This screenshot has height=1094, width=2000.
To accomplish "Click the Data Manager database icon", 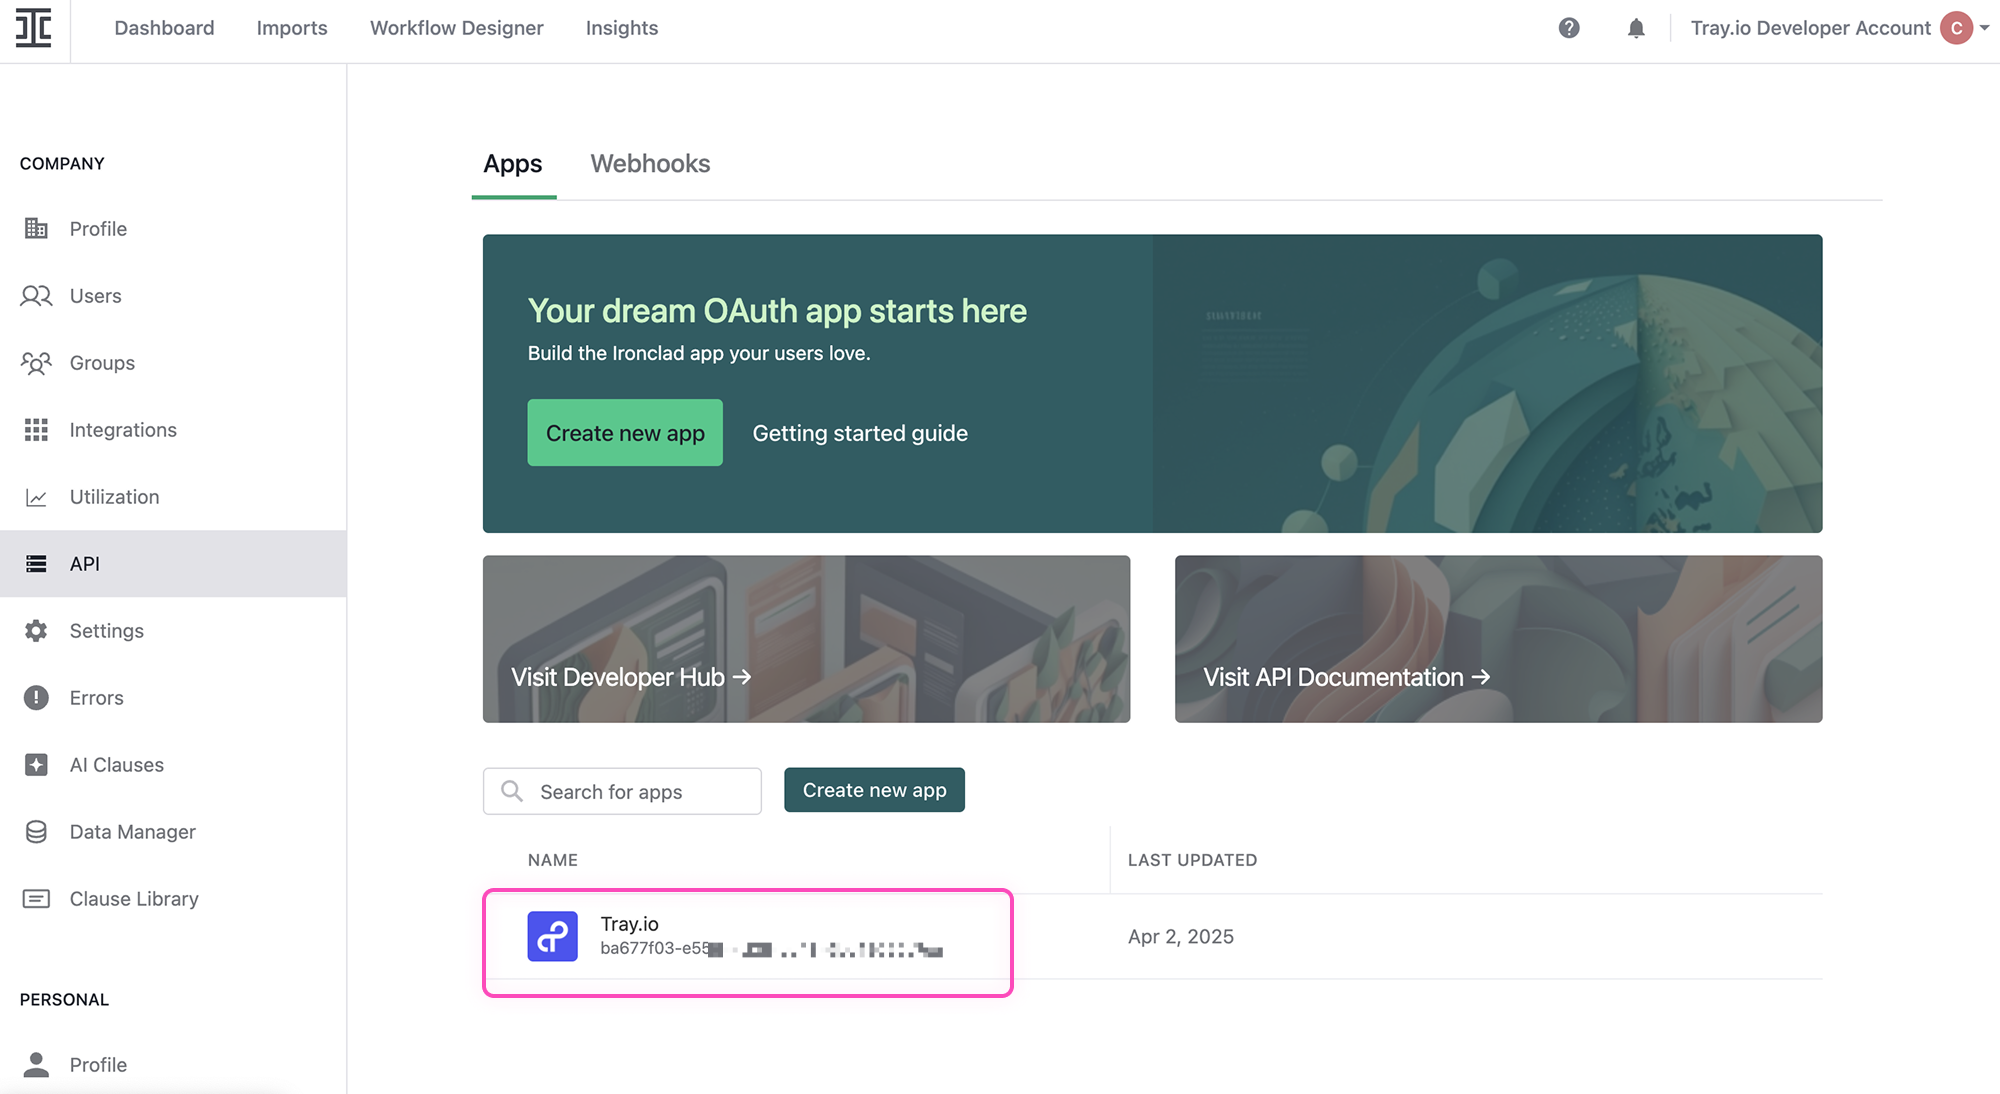I will [36, 832].
